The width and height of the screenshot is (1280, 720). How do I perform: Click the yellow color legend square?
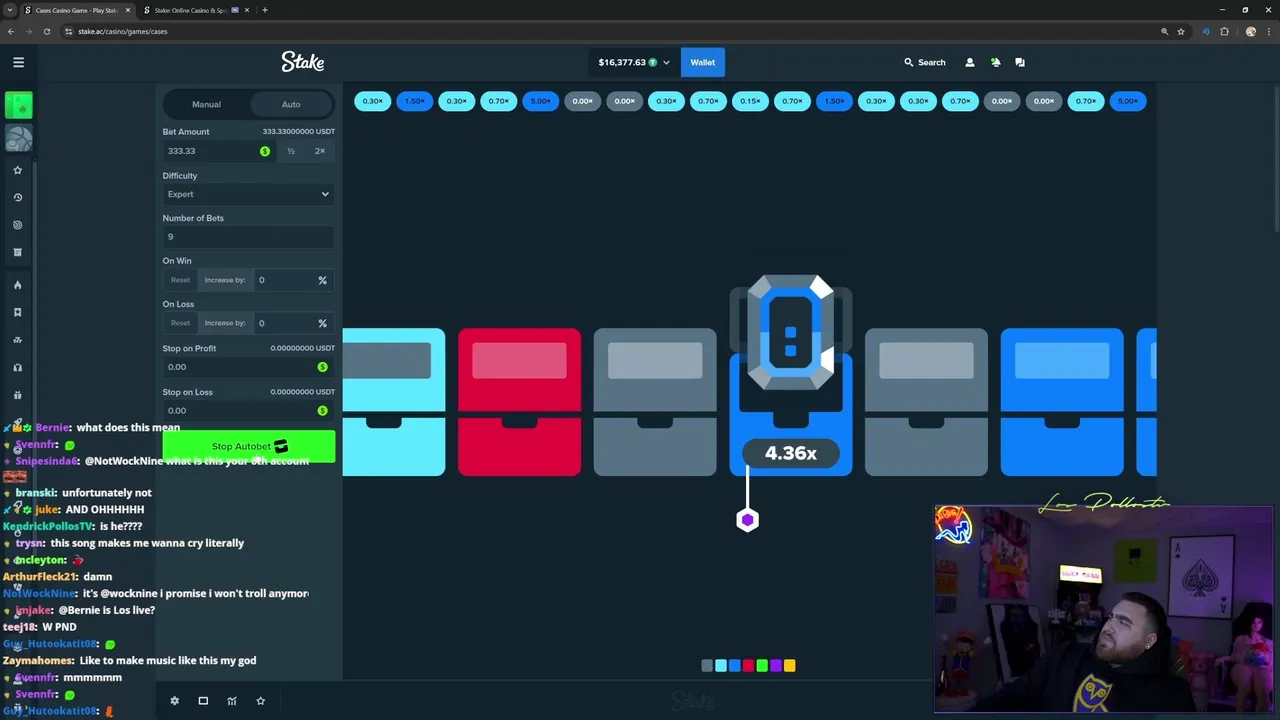pyautogui.click(x=790, y=666)
